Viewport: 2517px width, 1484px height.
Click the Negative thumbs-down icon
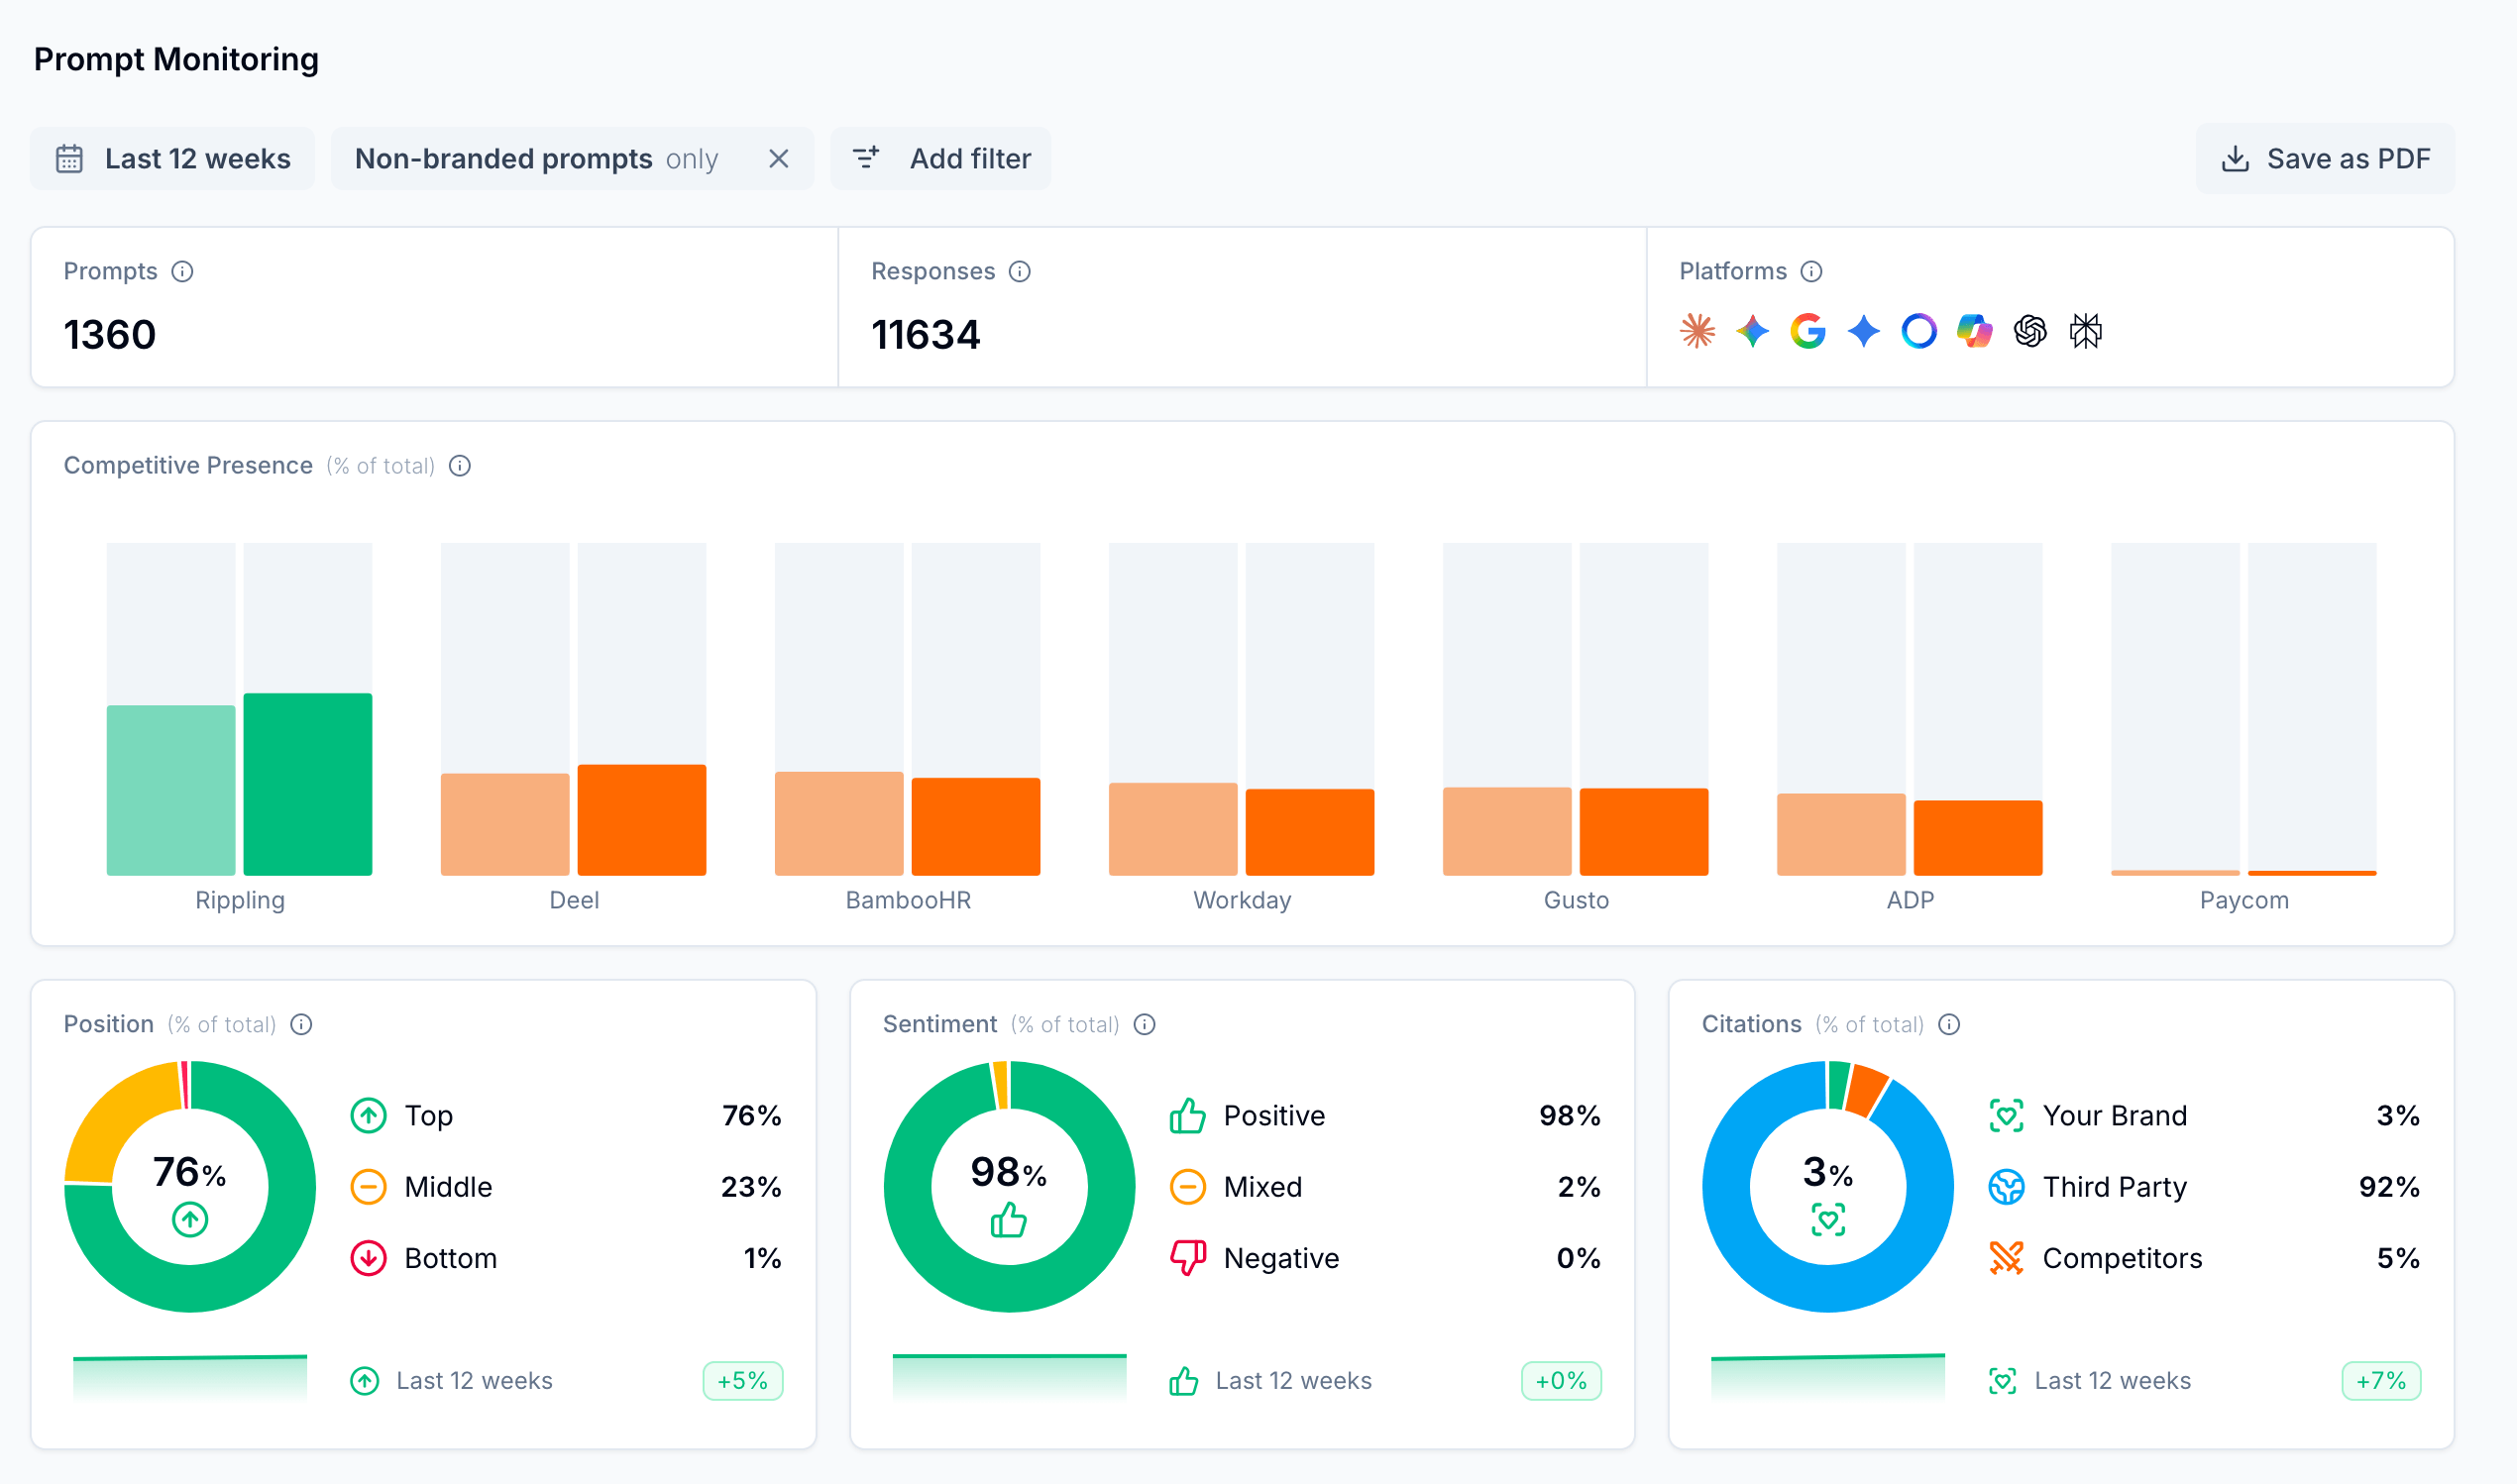point(1188,1258)
